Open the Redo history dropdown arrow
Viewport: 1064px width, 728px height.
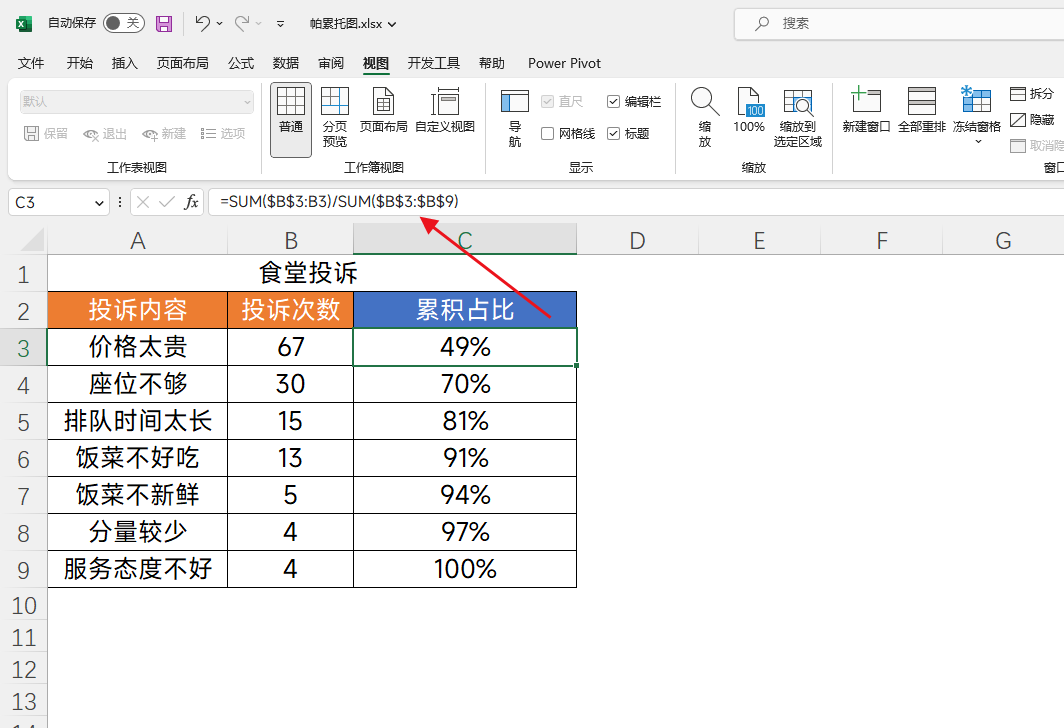(259, 24)
